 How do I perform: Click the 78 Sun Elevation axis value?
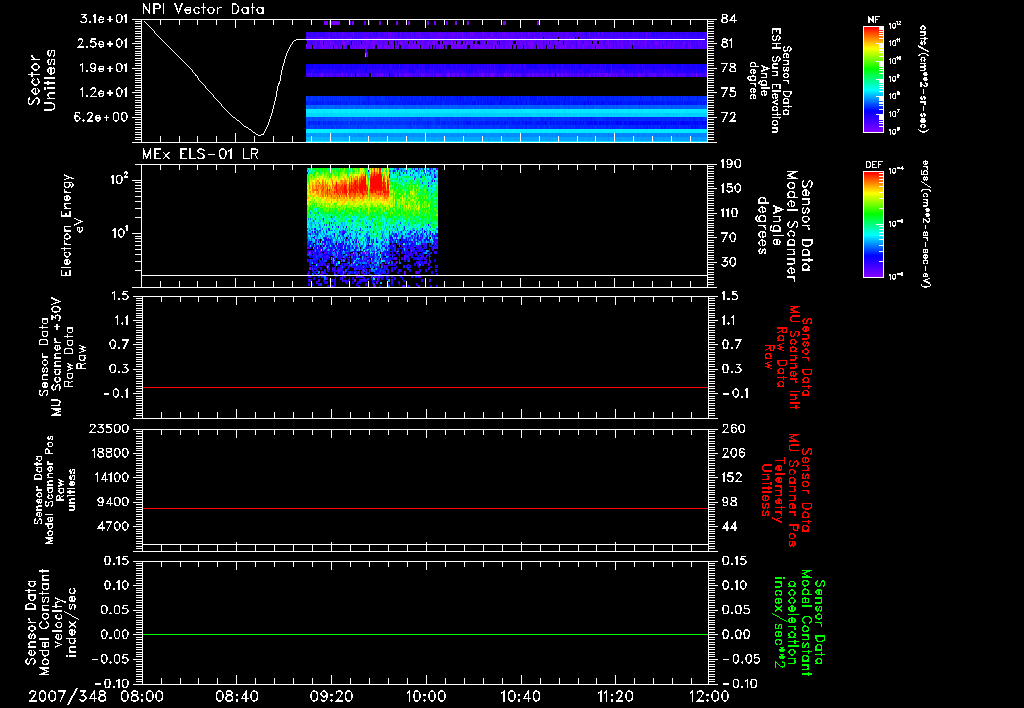(728, 68)
